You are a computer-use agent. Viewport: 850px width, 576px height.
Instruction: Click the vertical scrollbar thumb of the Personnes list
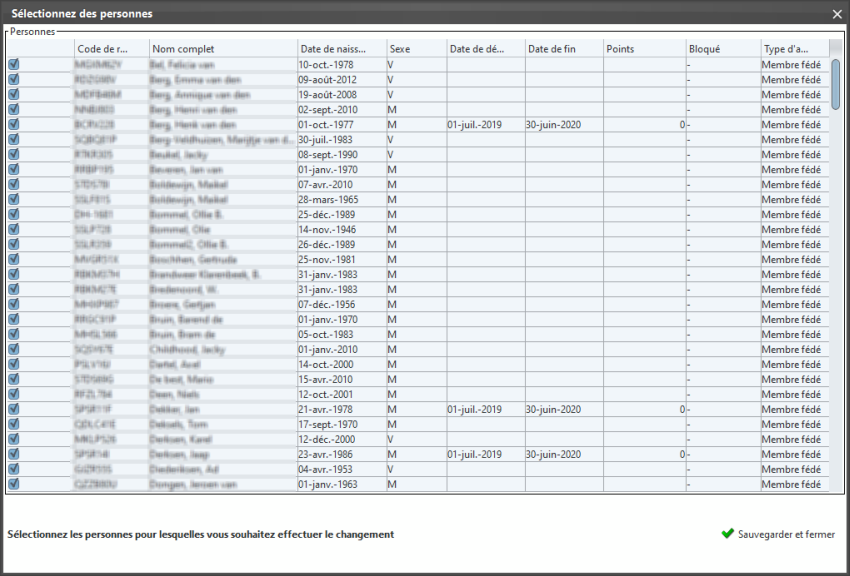(x=835, y=84)
